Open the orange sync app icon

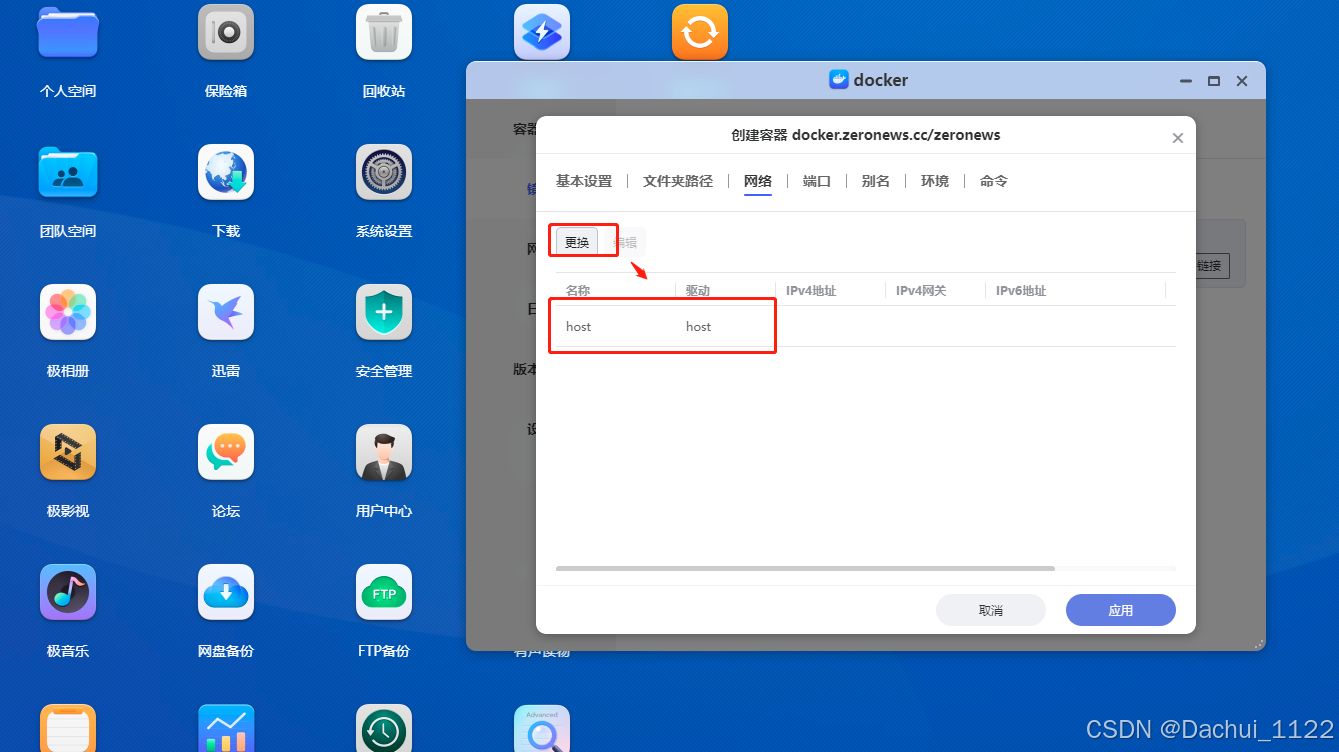[x=700, y=32]
